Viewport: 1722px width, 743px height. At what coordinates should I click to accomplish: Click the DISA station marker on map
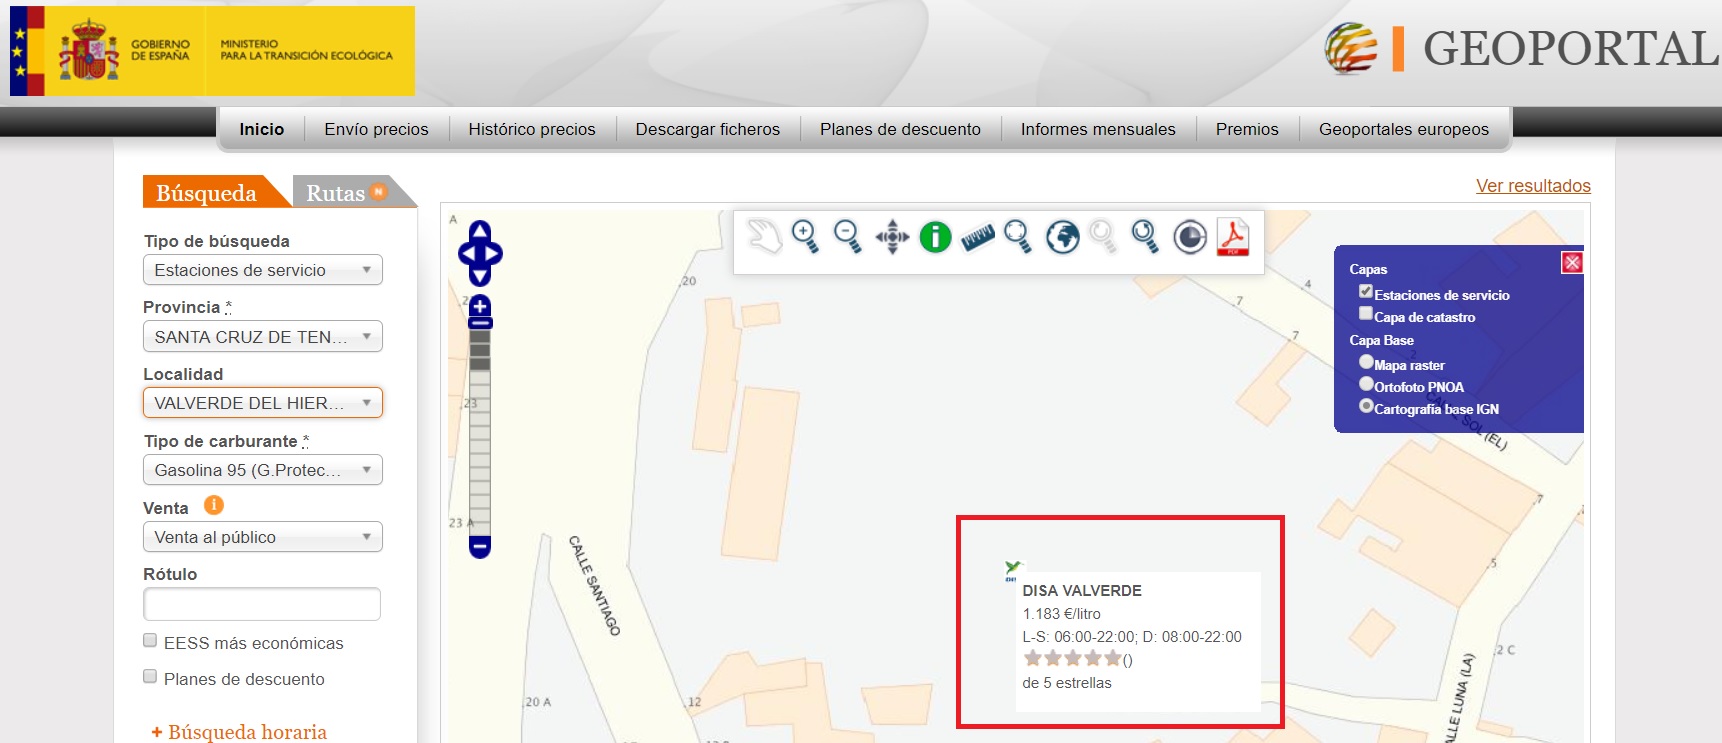coord(1013,571)
